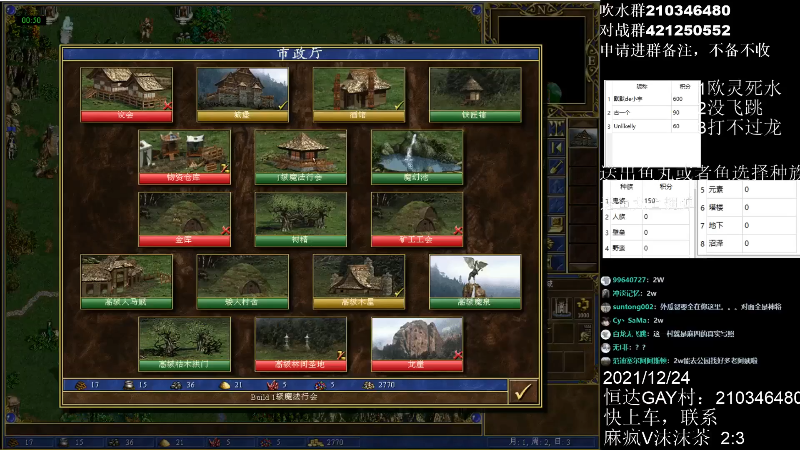Click overlay text 申请进群备注，不备不收
This screenshot has width=800, height=450.
click(x=685, y=50)
